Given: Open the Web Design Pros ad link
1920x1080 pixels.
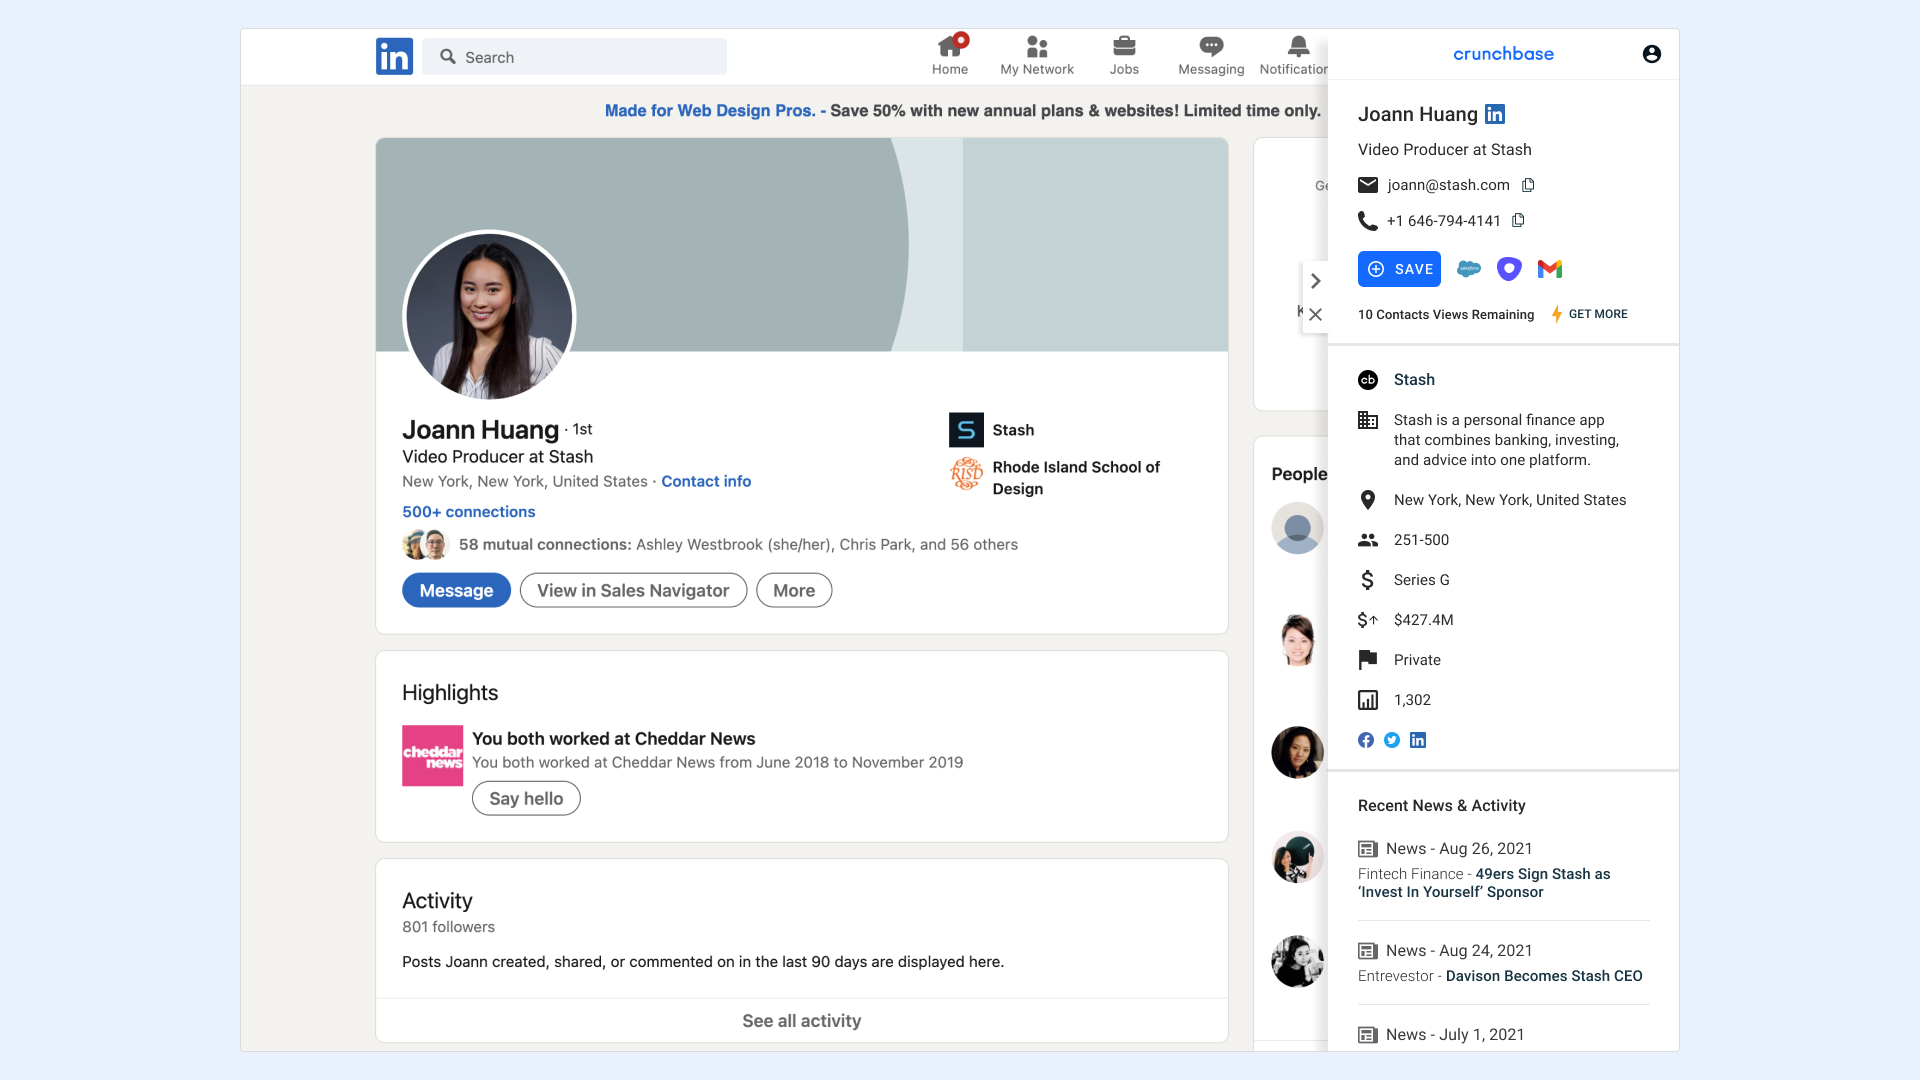Looking at the screenshot, I should (x=710, y=111).
